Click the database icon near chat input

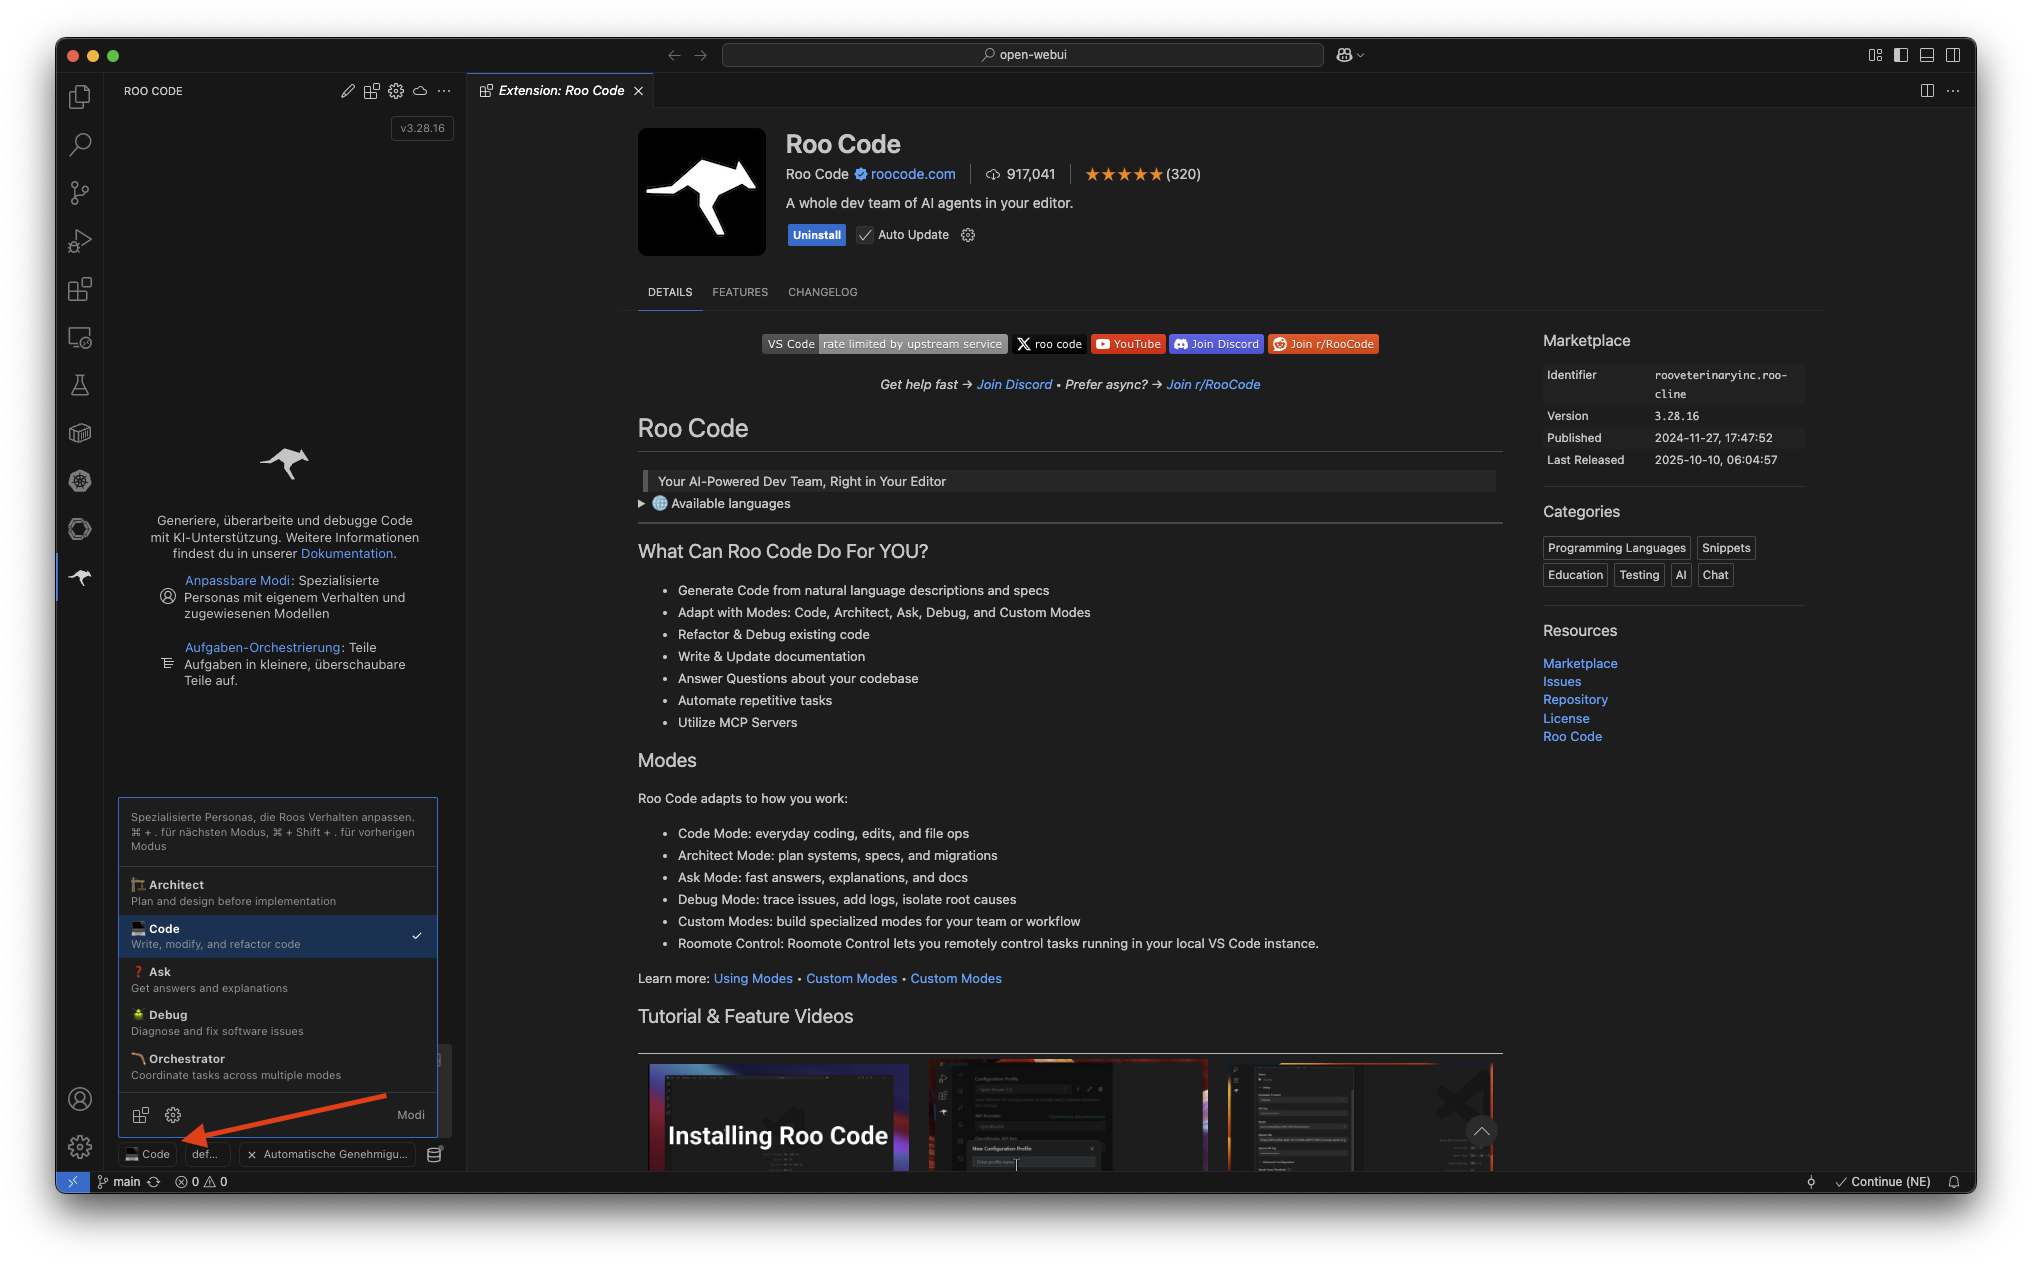pyautogui.click(x=434, y=1154)
